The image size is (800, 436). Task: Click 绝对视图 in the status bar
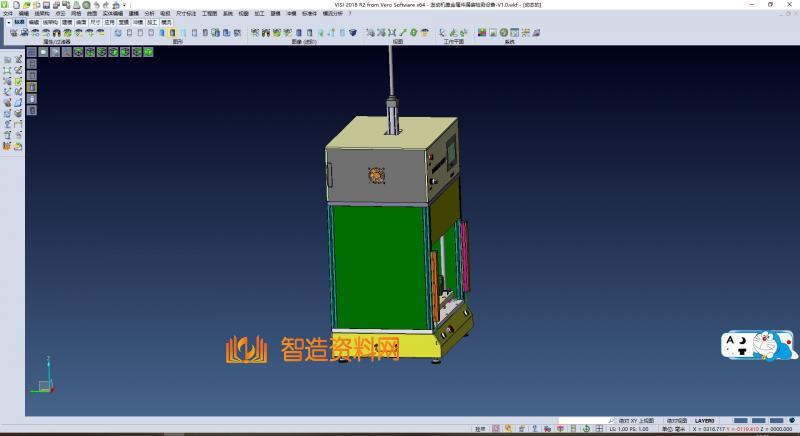677,421
